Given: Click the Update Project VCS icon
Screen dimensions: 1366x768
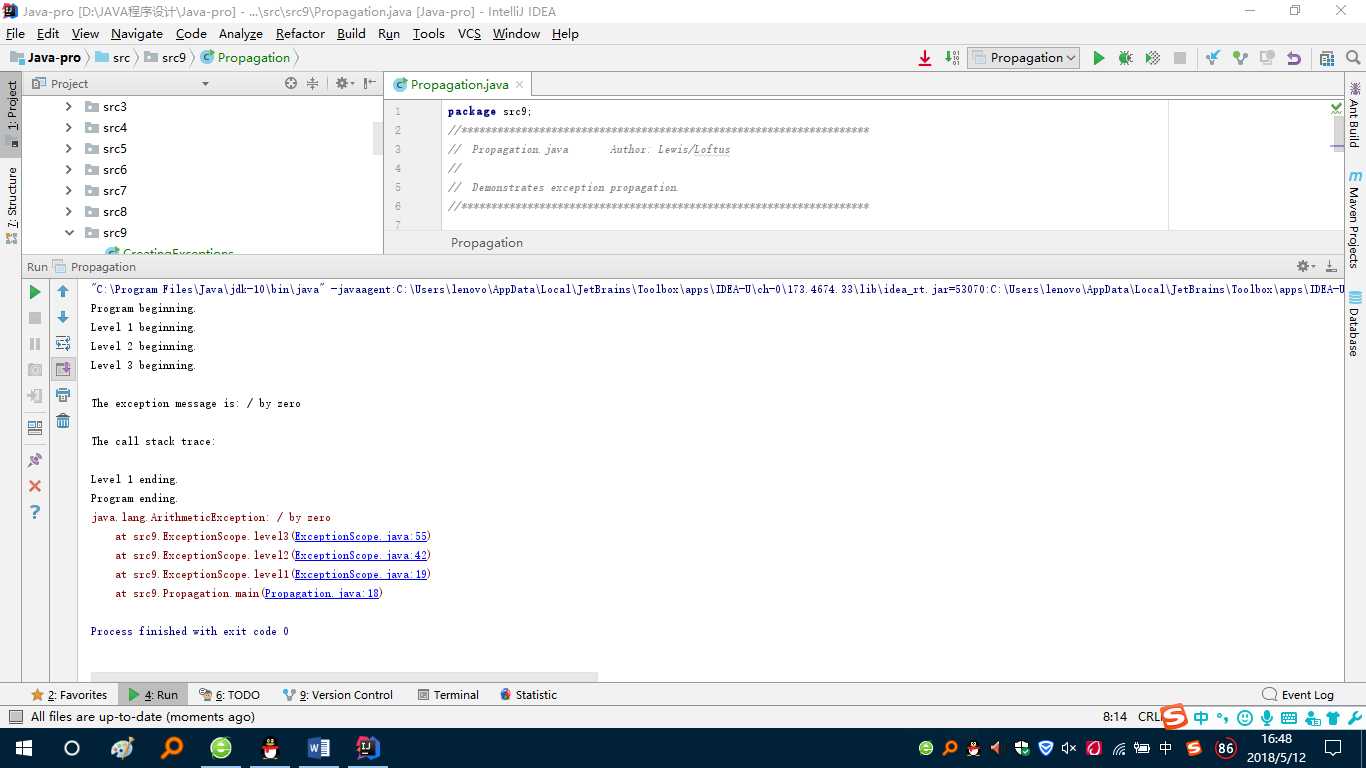Looking at the screenshot, I should [x=1212, y=58].
